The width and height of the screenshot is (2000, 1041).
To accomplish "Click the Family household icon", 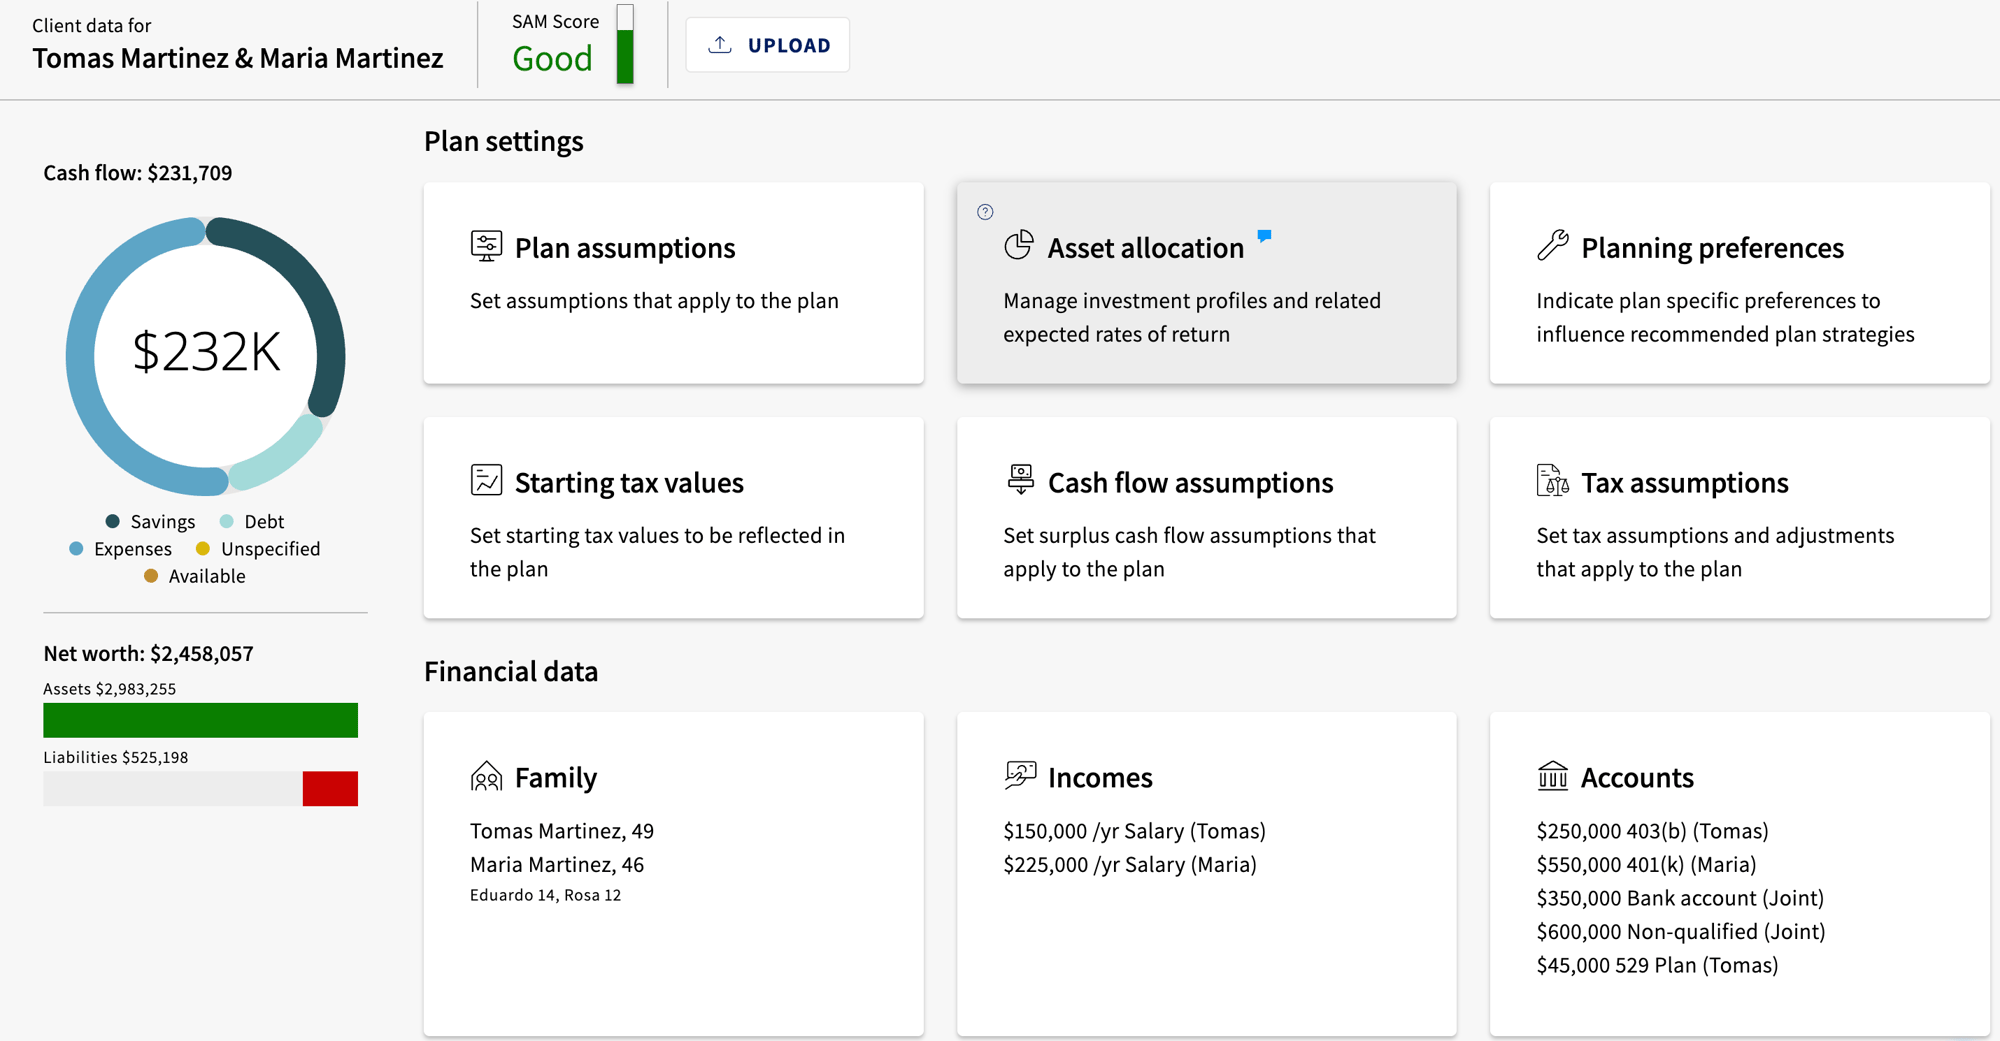I will pos(486,775).
